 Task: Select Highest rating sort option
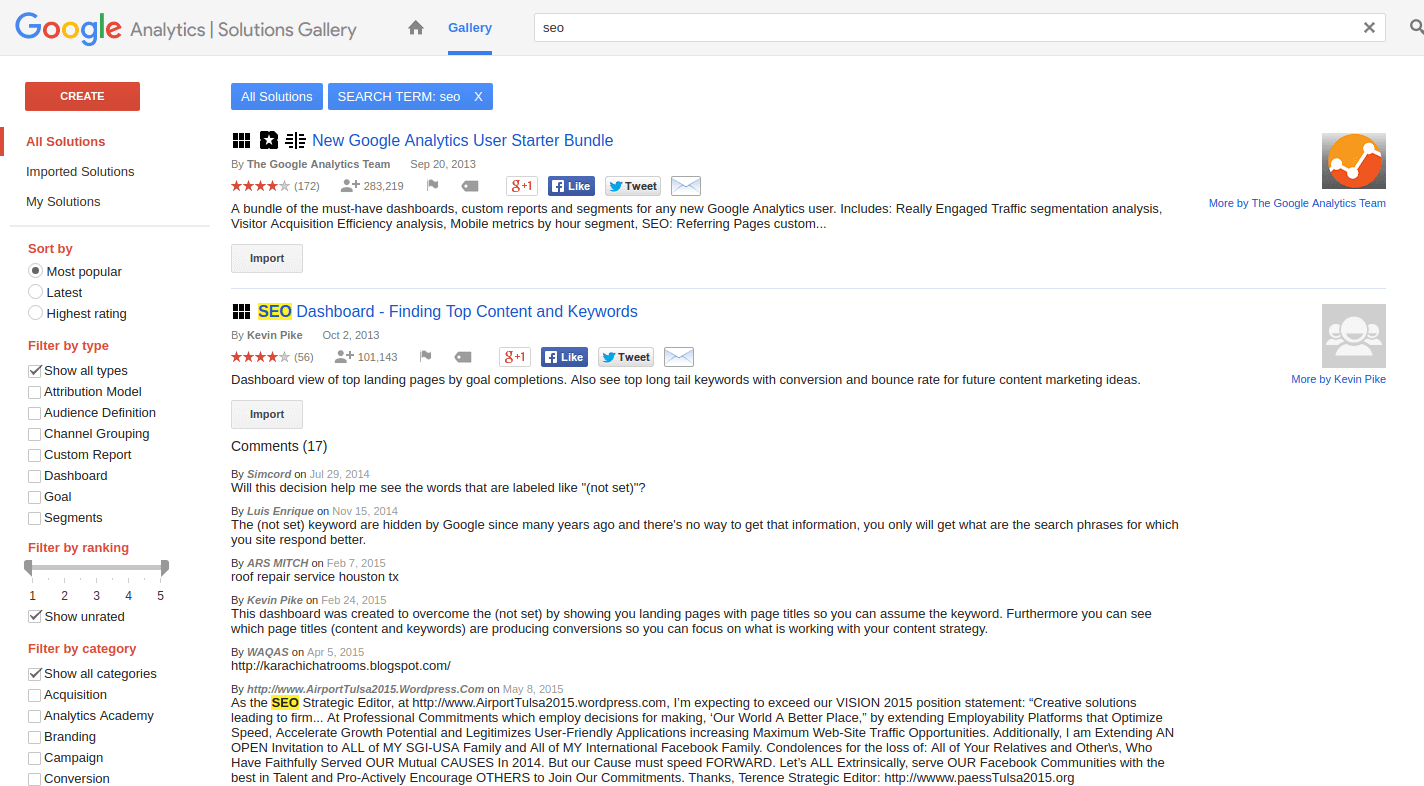point(36,313)
